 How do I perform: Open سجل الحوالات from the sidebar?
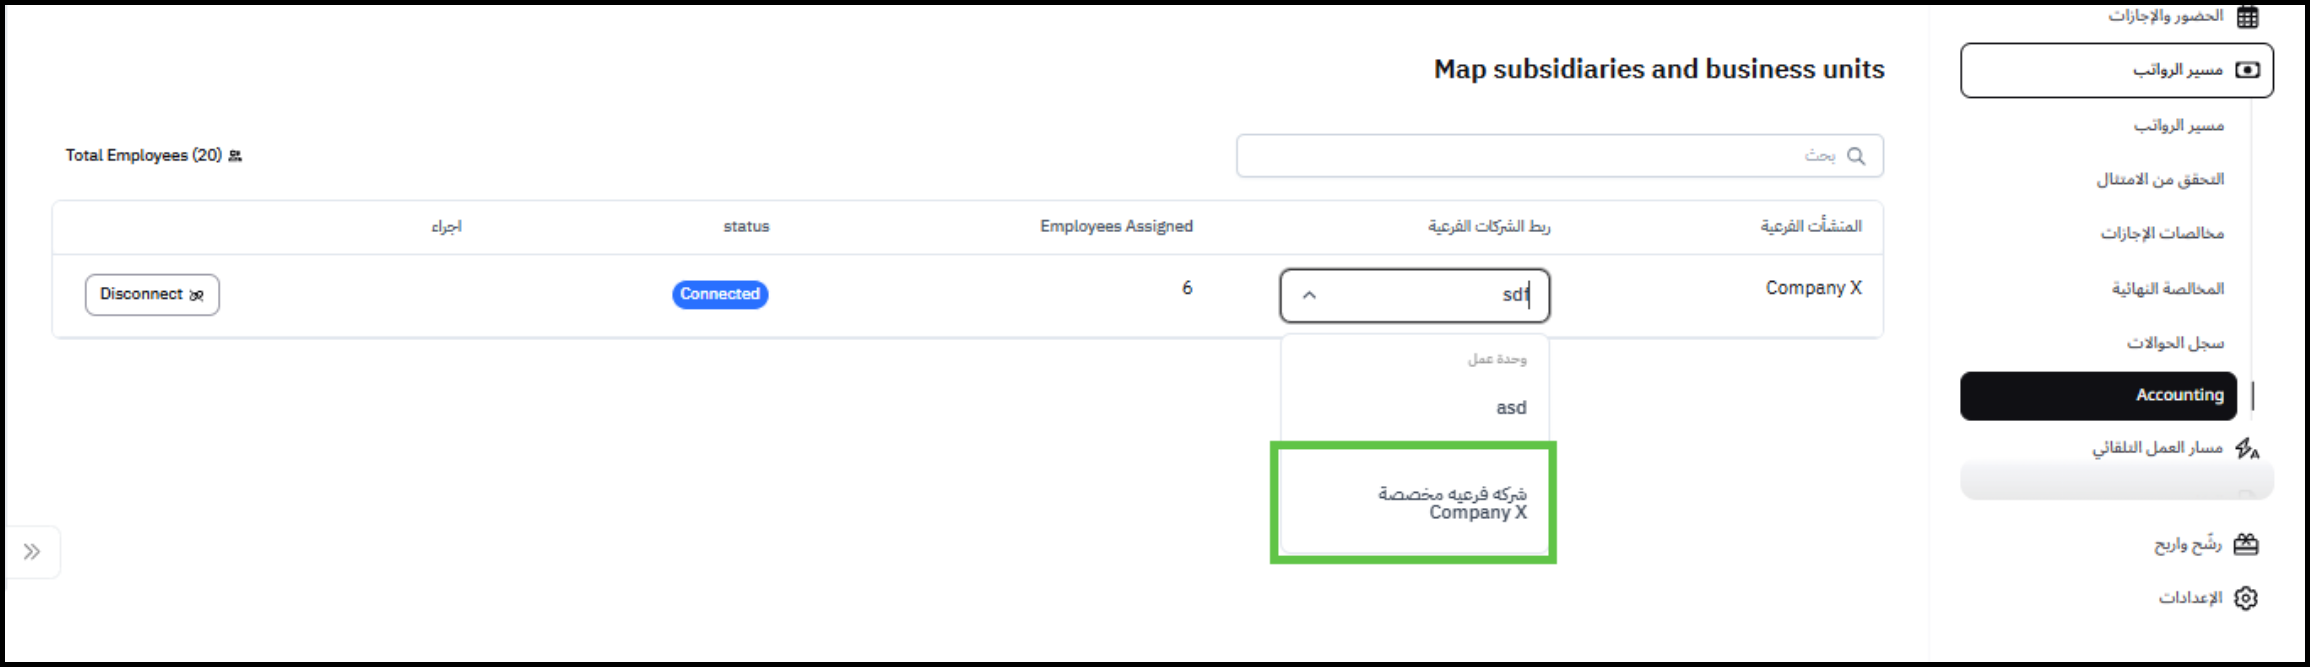point(2175,343)
